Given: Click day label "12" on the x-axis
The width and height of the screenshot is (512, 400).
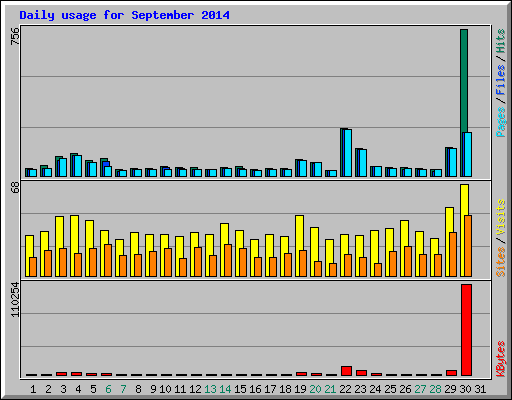Looking at the screenshot, I should [x=195, y=389].
